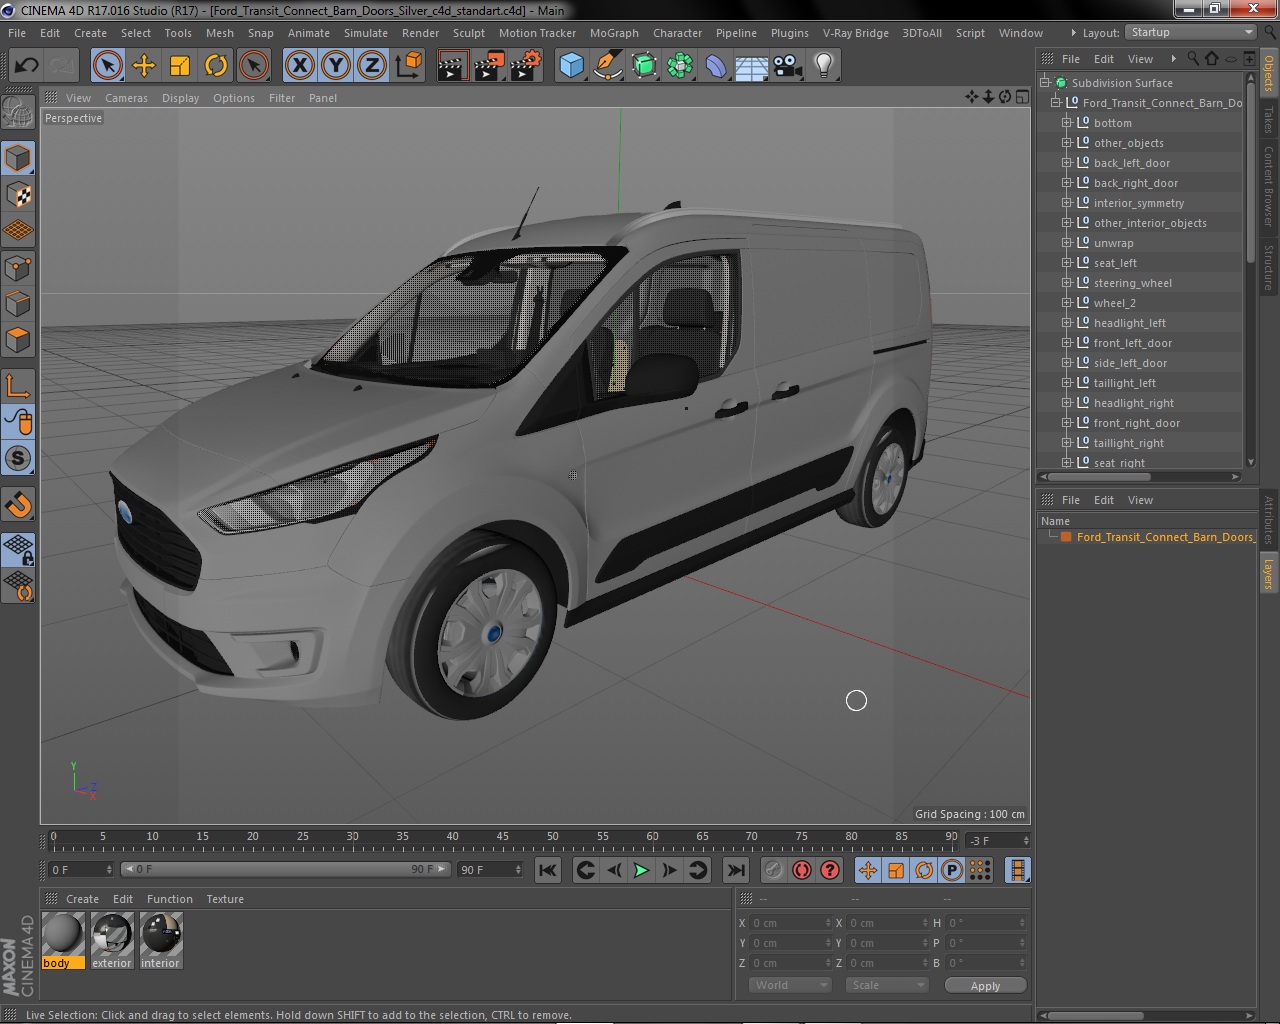1280x1024 pixels.
Task: Switch to Model mode icon
Action: [18, 158]
